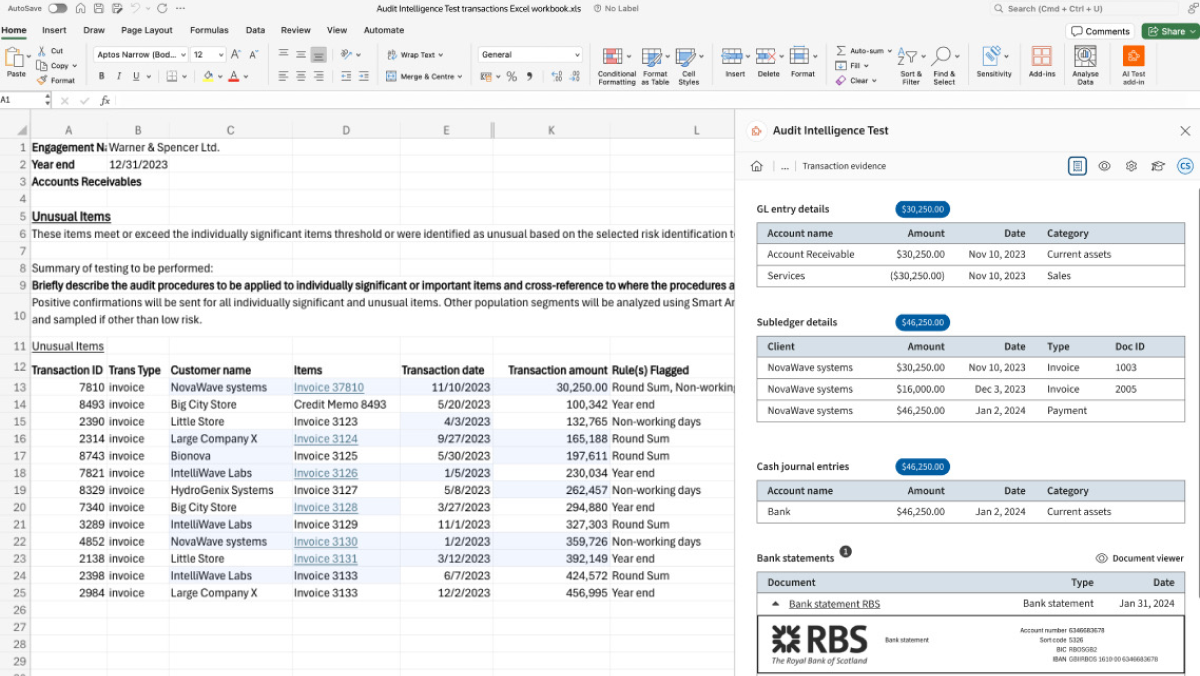Viewport: 1200px width, 676px height.
Task: Open the Invoice 37810 link
Action: 328,388
